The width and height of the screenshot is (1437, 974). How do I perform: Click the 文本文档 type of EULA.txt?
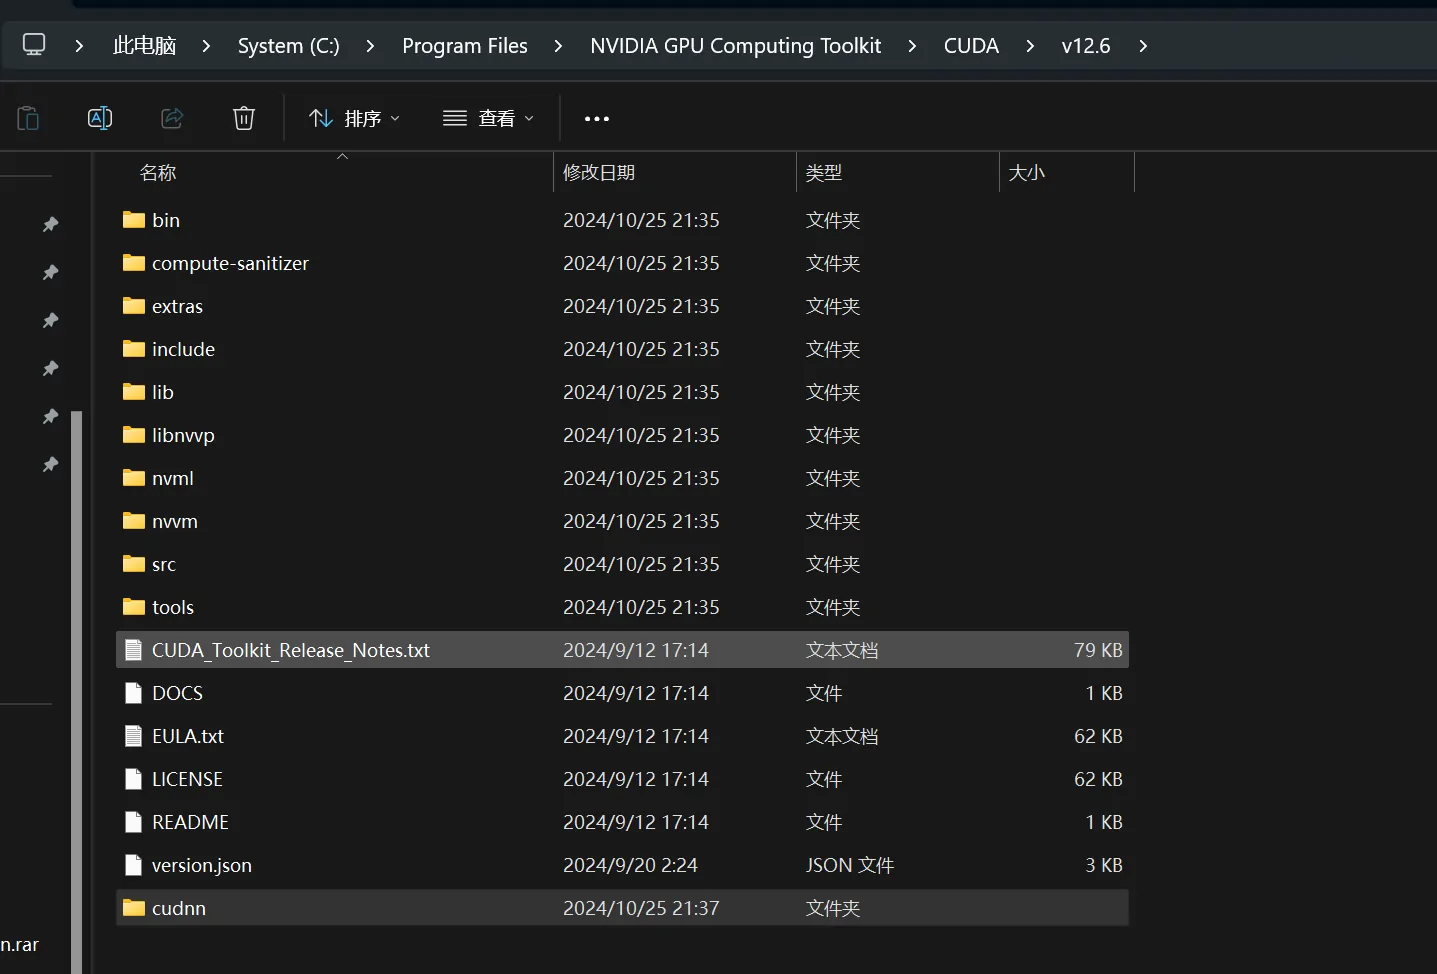click(x=842, y=736)
